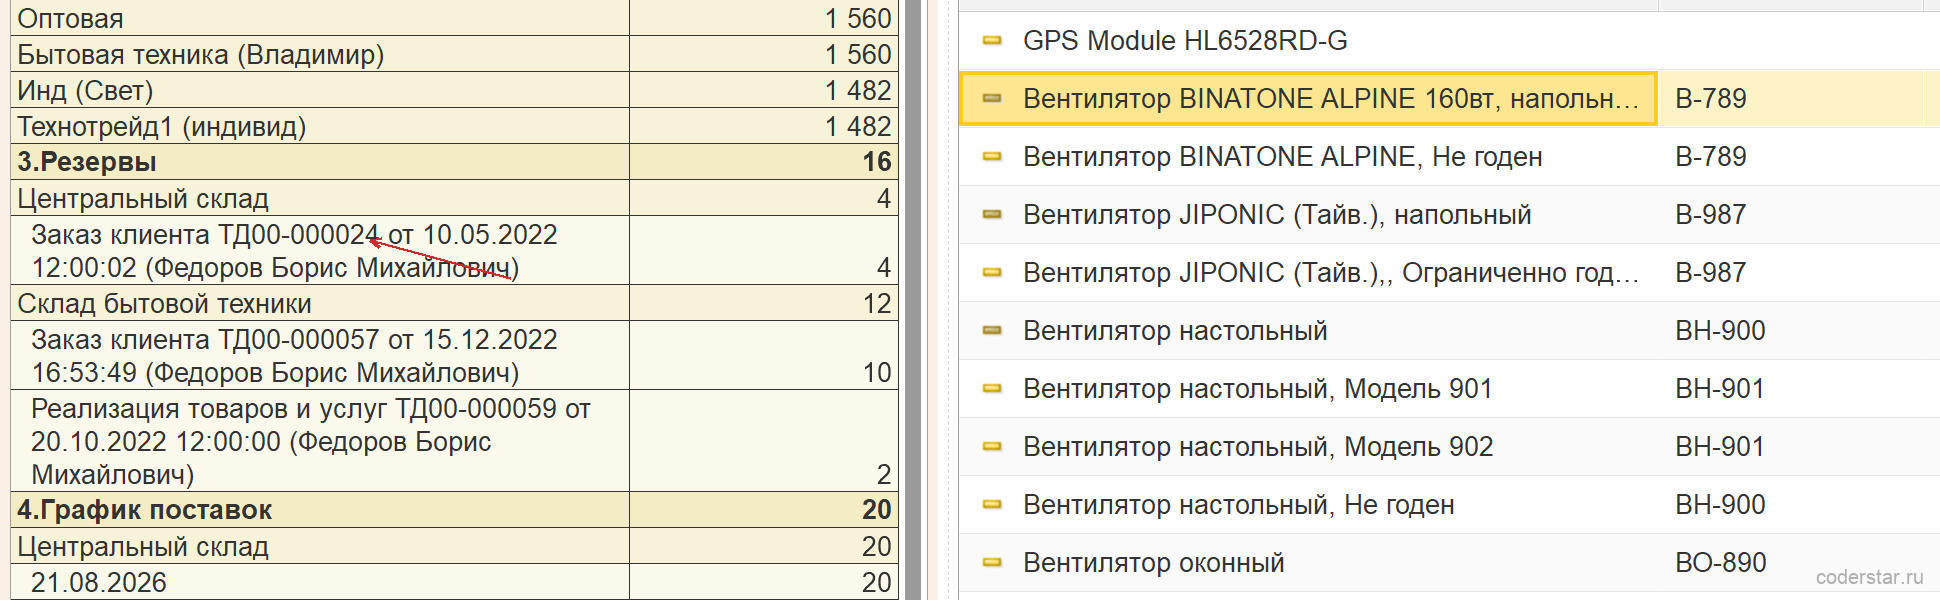1940x600 pixels.
Task: Click the 4.График поставок section header
Action: 454,510
